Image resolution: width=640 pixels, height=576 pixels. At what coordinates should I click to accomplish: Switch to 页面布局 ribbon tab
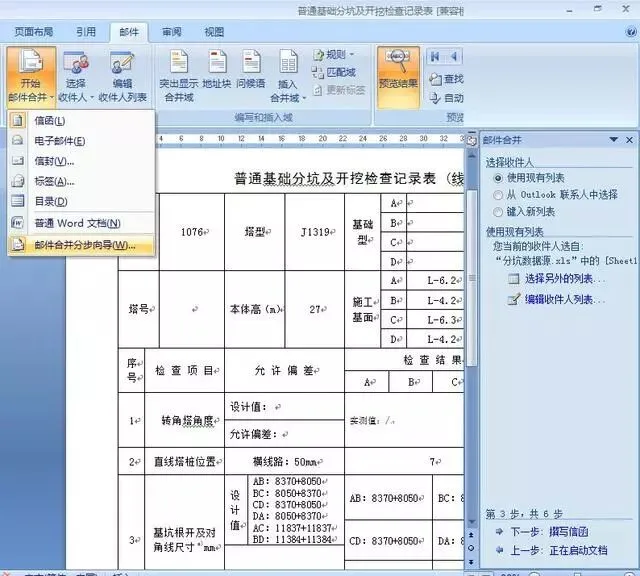tap(33, 32)
